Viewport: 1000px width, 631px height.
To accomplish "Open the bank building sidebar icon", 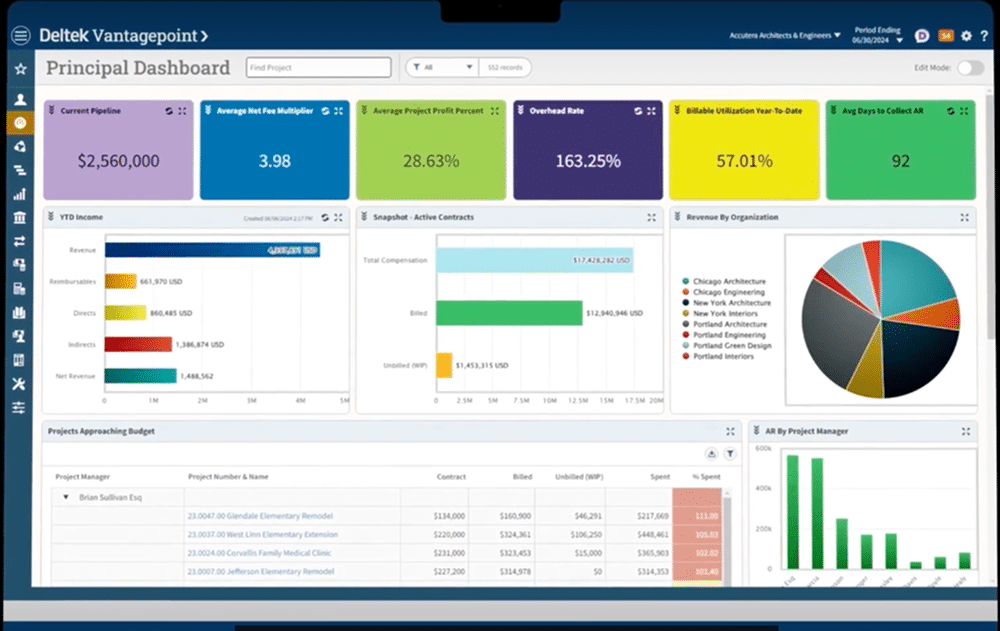I will (20, 218).
